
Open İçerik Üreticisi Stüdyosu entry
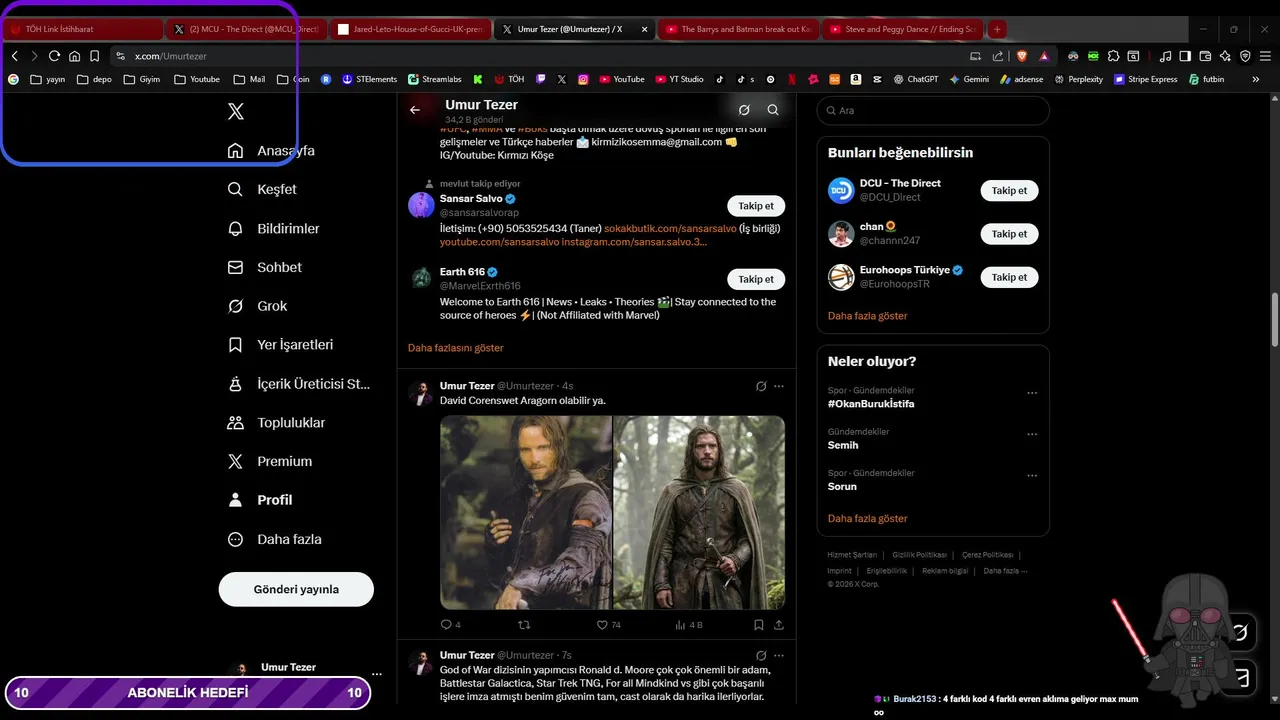299,383
